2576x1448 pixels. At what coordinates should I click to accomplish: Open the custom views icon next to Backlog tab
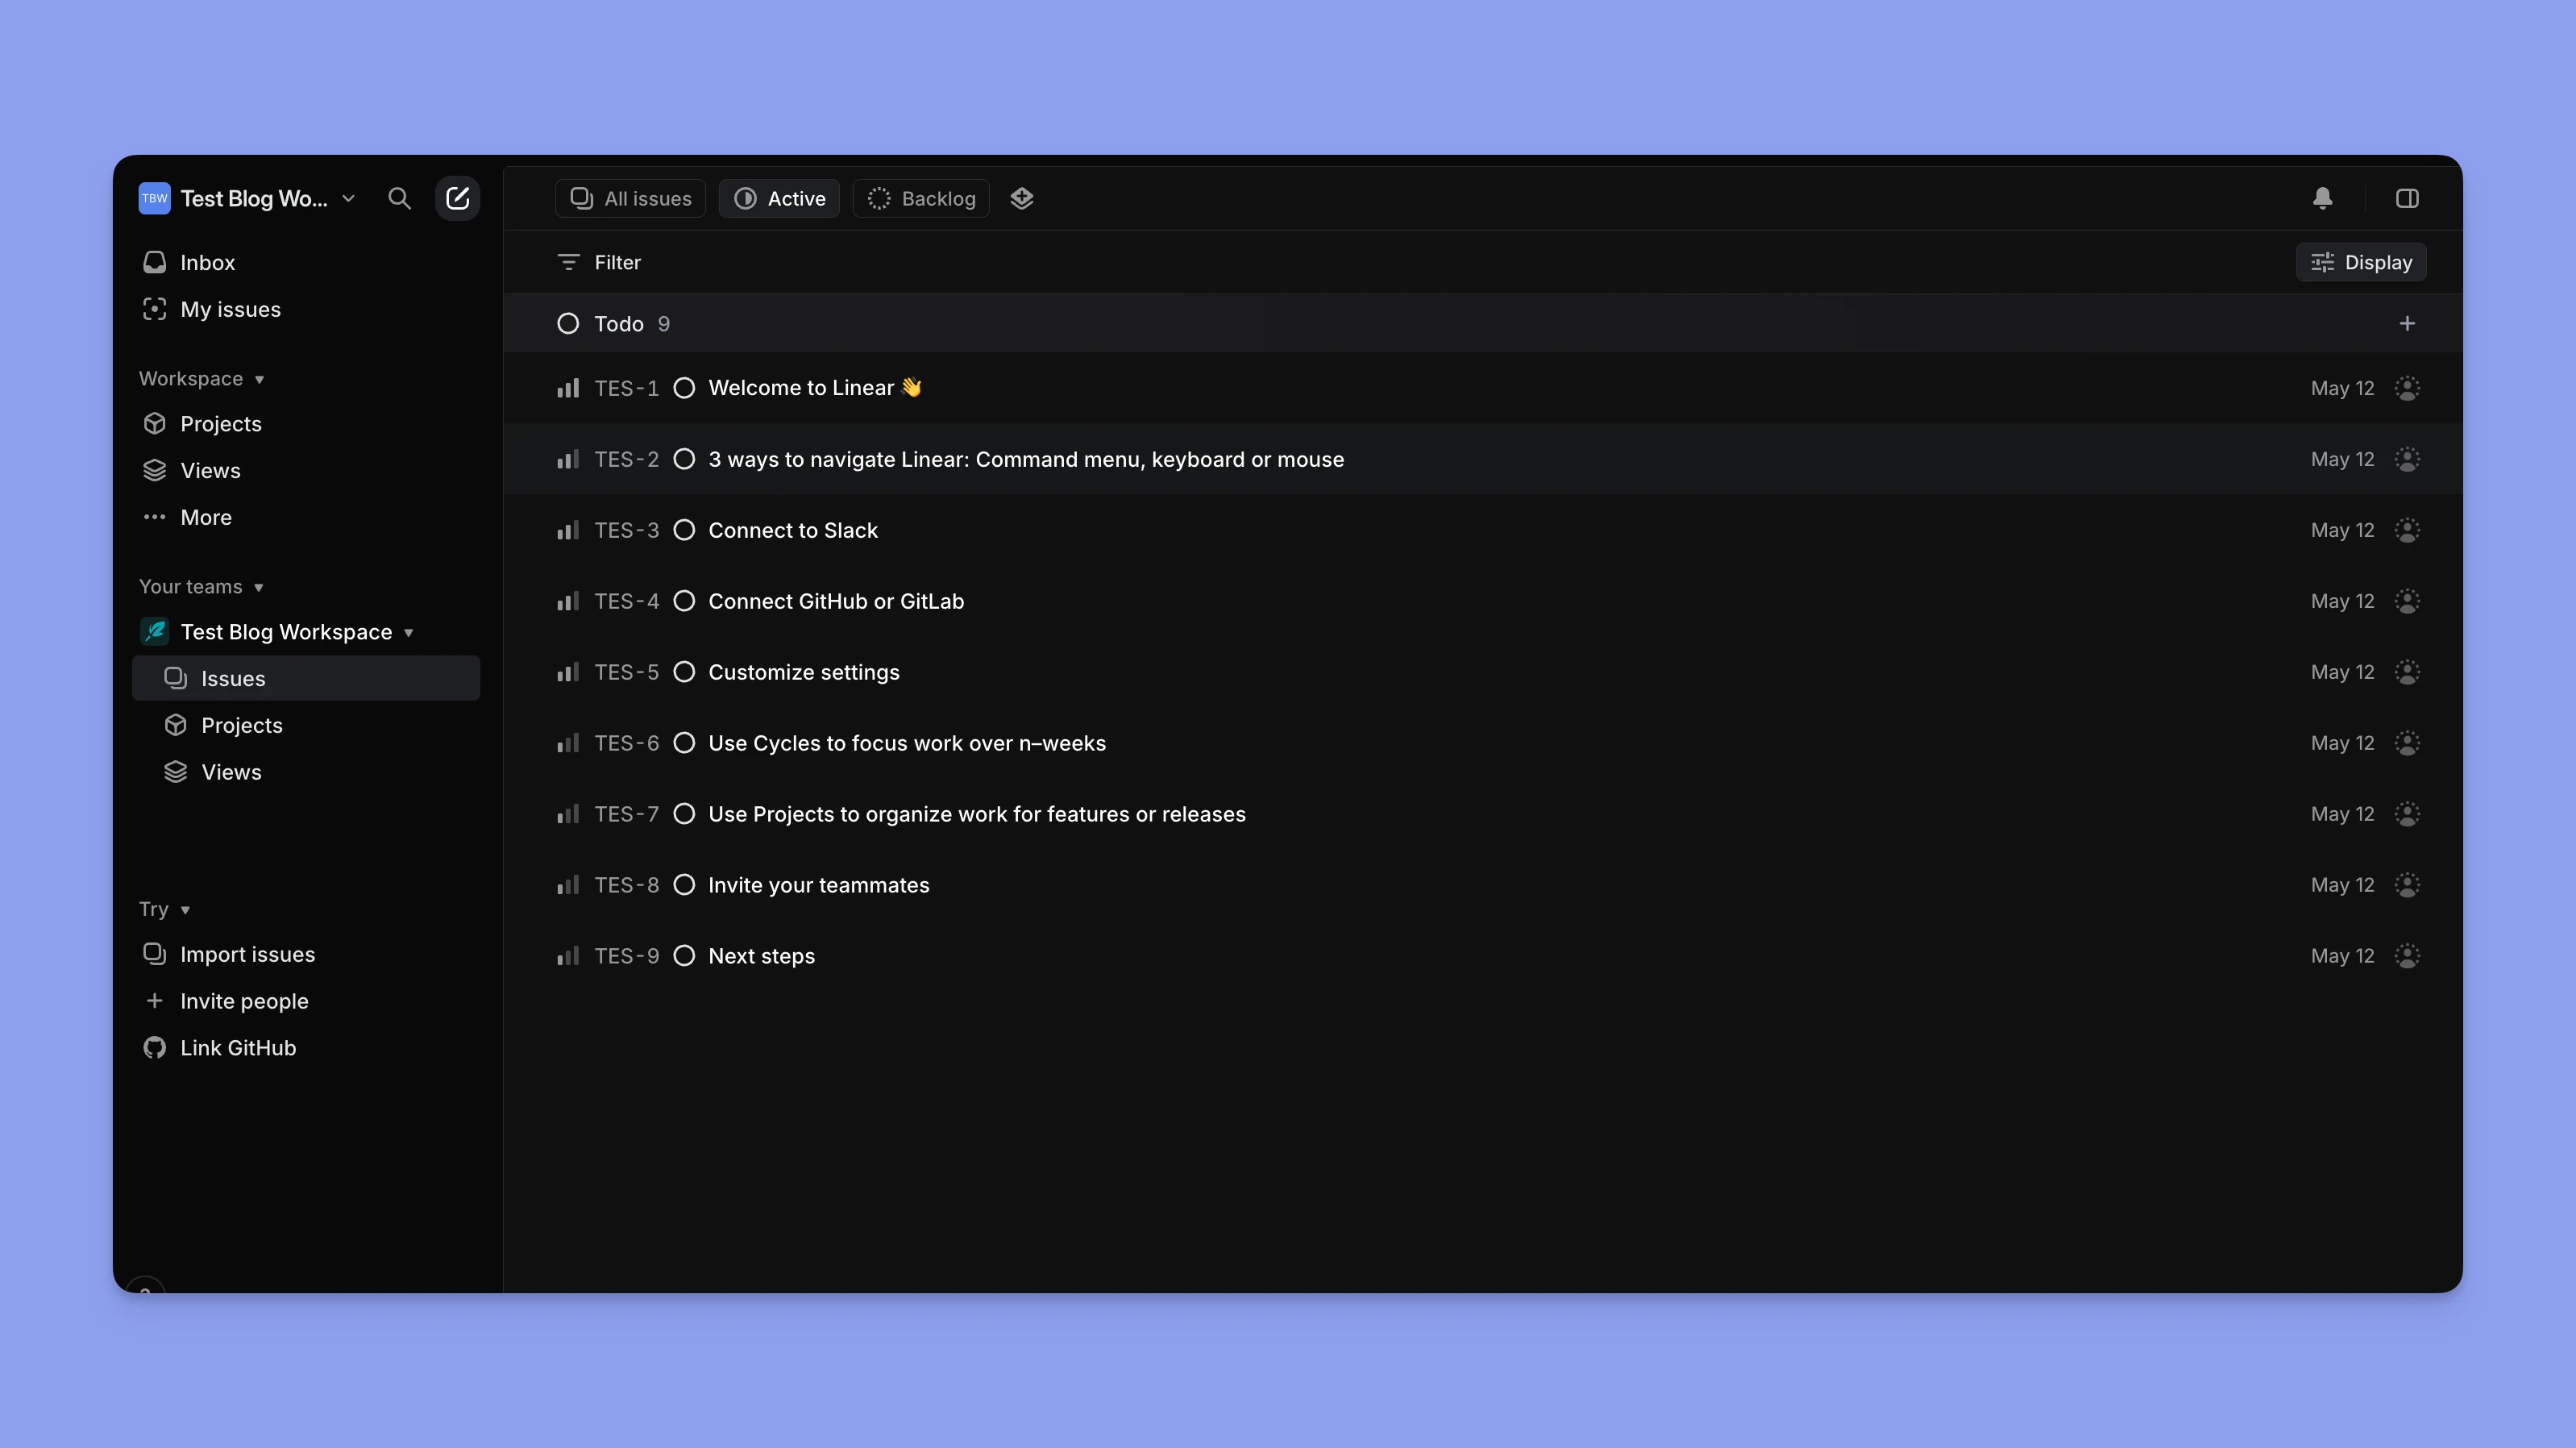click(x=1022, y=198)
